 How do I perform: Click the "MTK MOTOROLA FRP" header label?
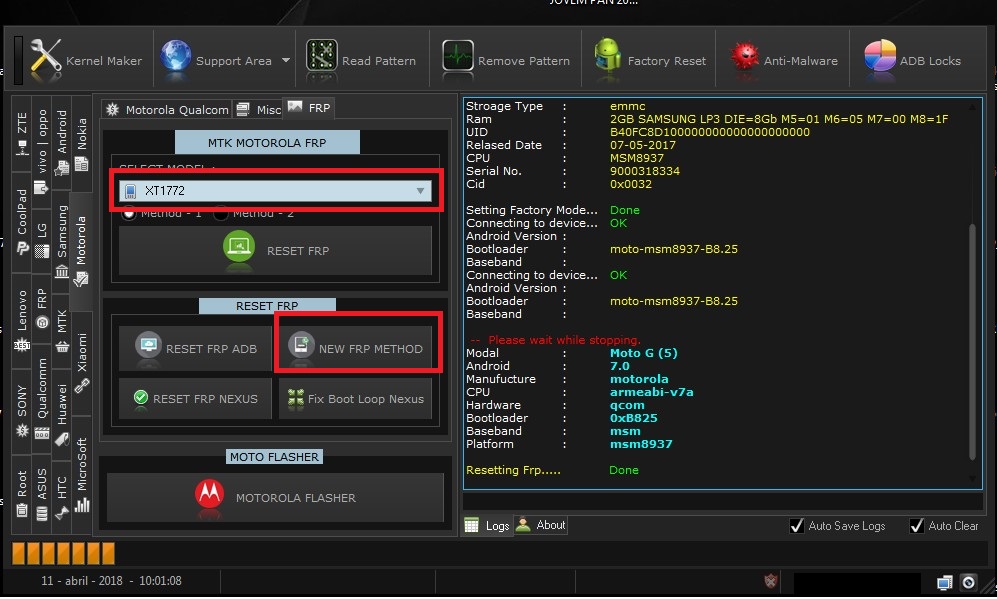pyautogui.click(x=267, y=142)
